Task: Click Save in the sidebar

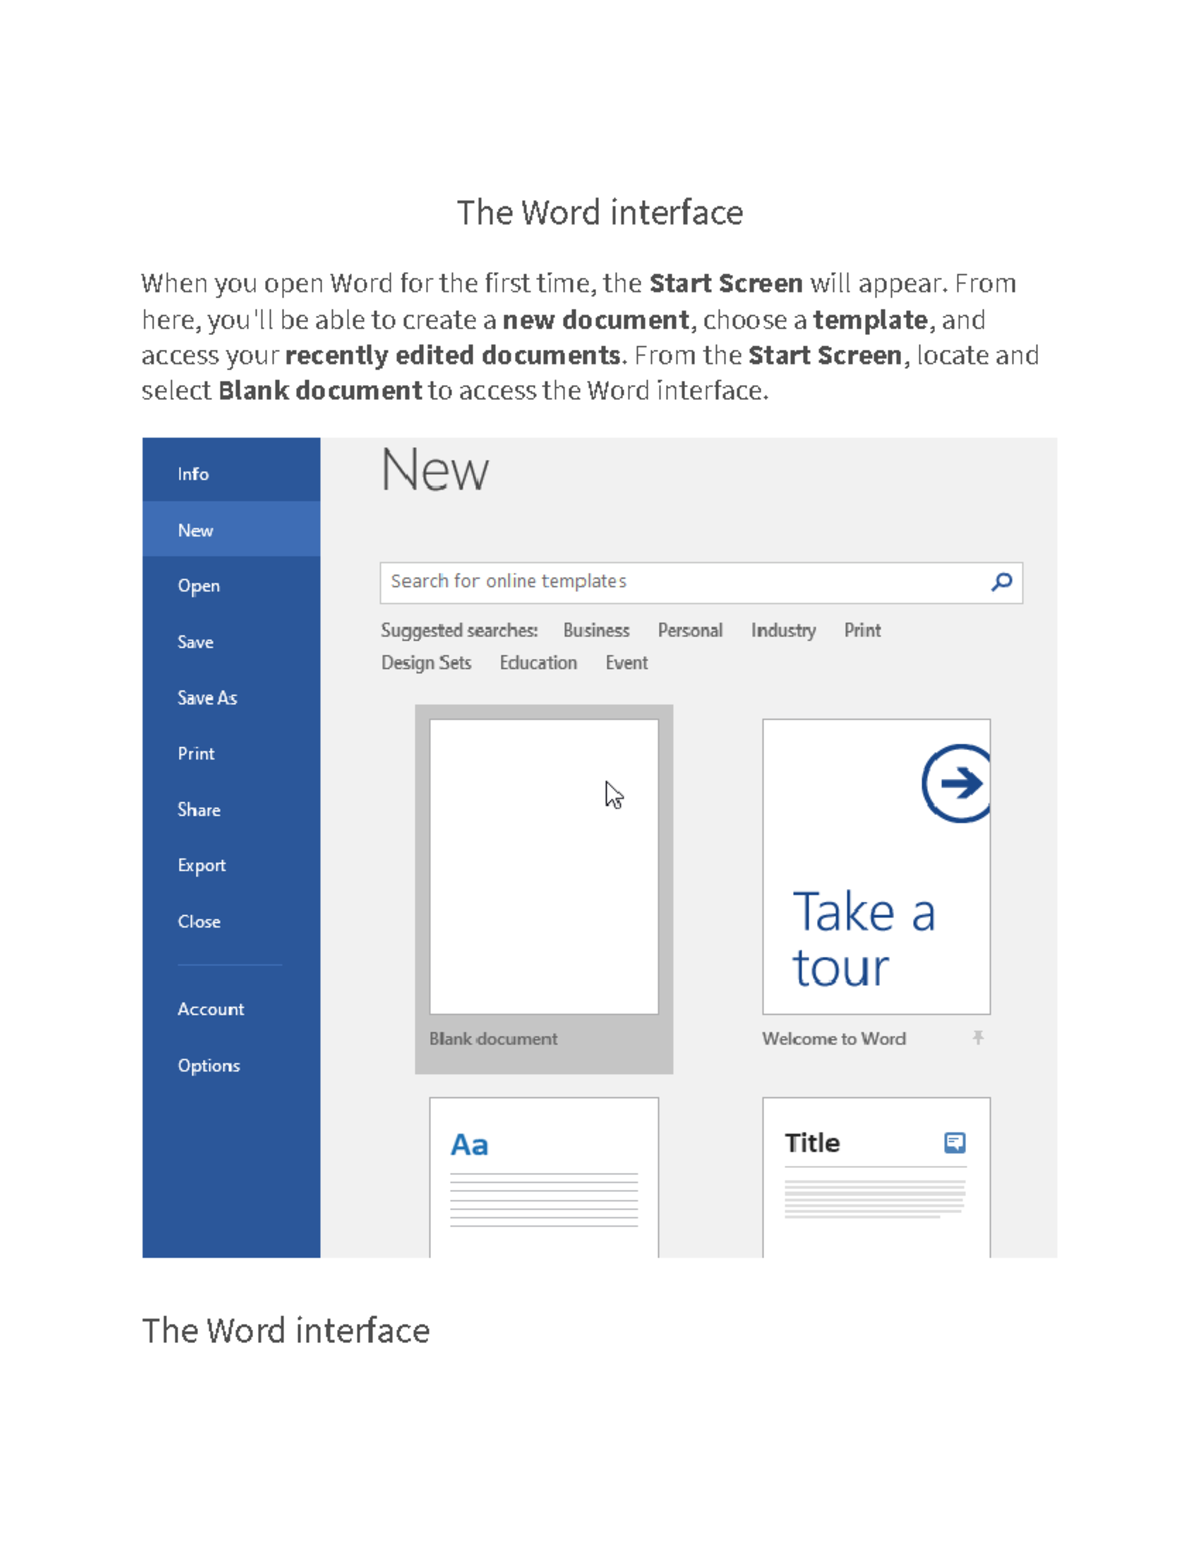Action: [194, 642]
